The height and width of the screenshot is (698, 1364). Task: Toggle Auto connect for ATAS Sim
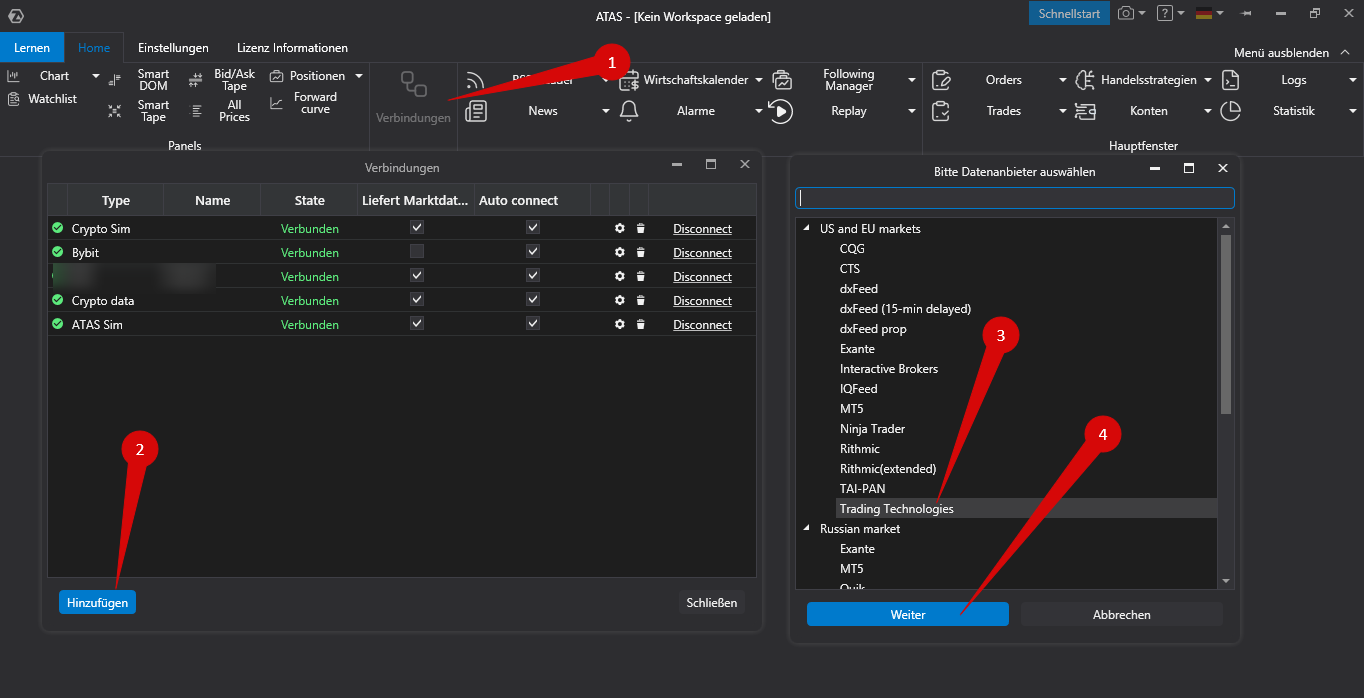(533, 324)
